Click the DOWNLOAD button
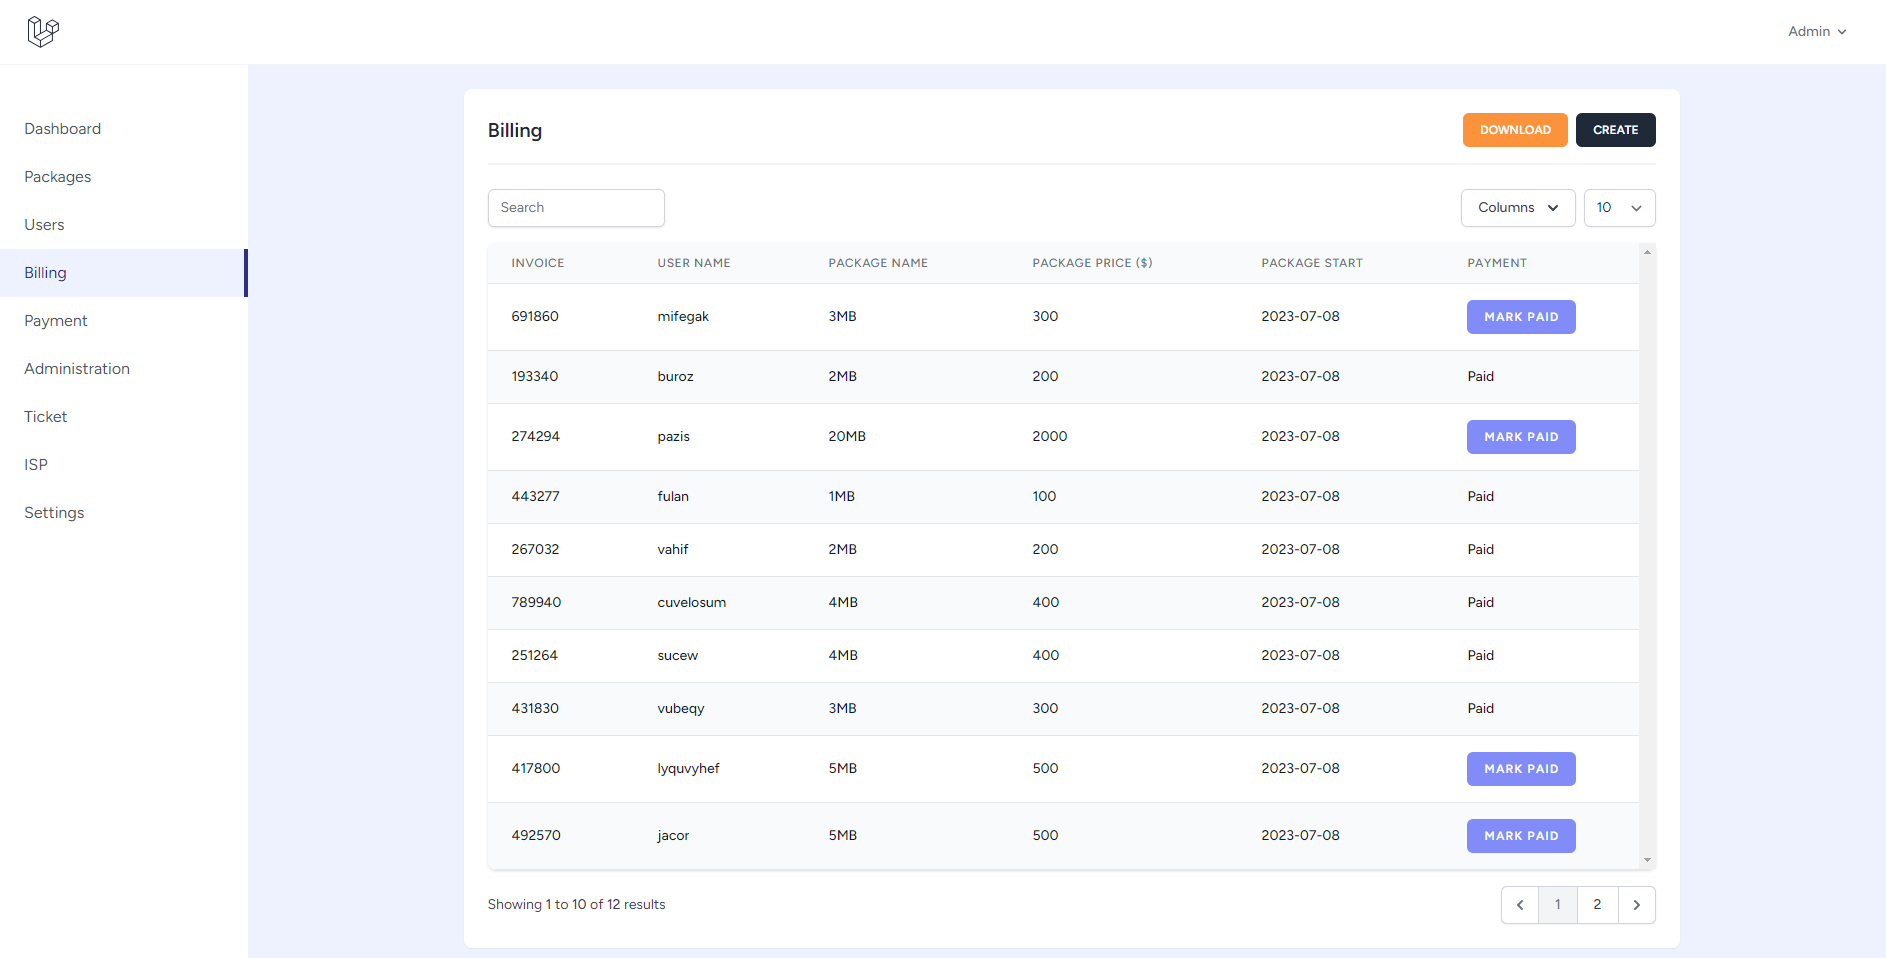The width and height of the screenshot is (1886, 958). click(x=1514, y=130)
